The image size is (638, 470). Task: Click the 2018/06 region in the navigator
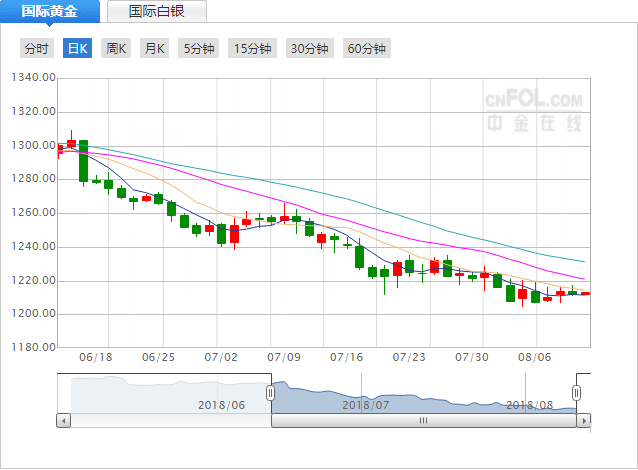tap(221, 405)
